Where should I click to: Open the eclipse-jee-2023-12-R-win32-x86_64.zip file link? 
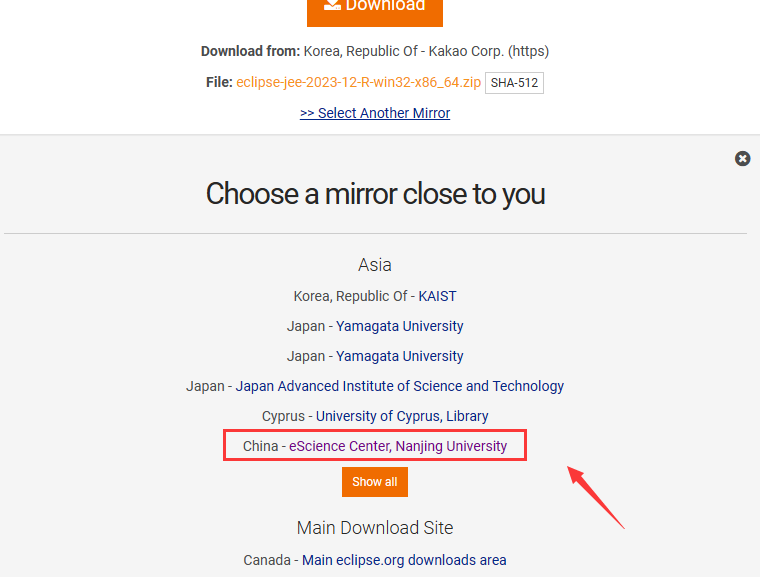(x=358, y=82)
